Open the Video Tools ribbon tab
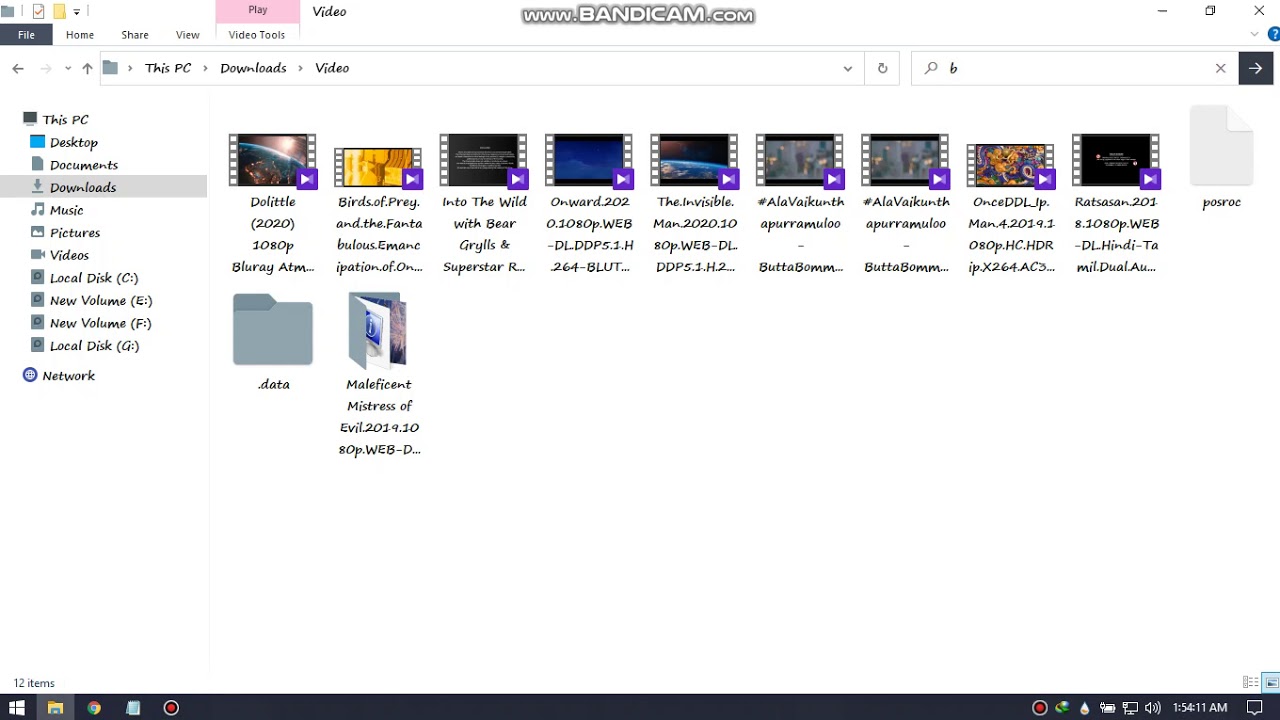The width and height of the screenshot is (1280, 720). click(x=257, y=34)
